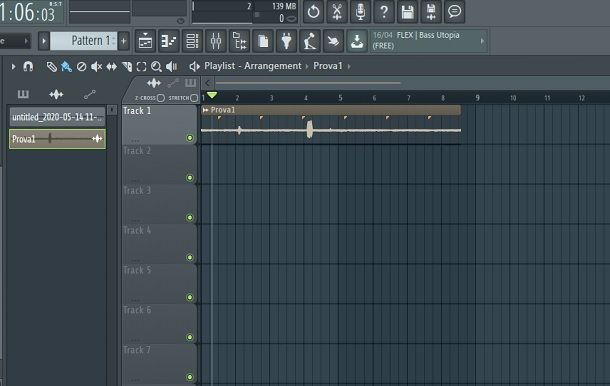
Task: Click the timeline scroll back arrow
Action: [207, 83]
